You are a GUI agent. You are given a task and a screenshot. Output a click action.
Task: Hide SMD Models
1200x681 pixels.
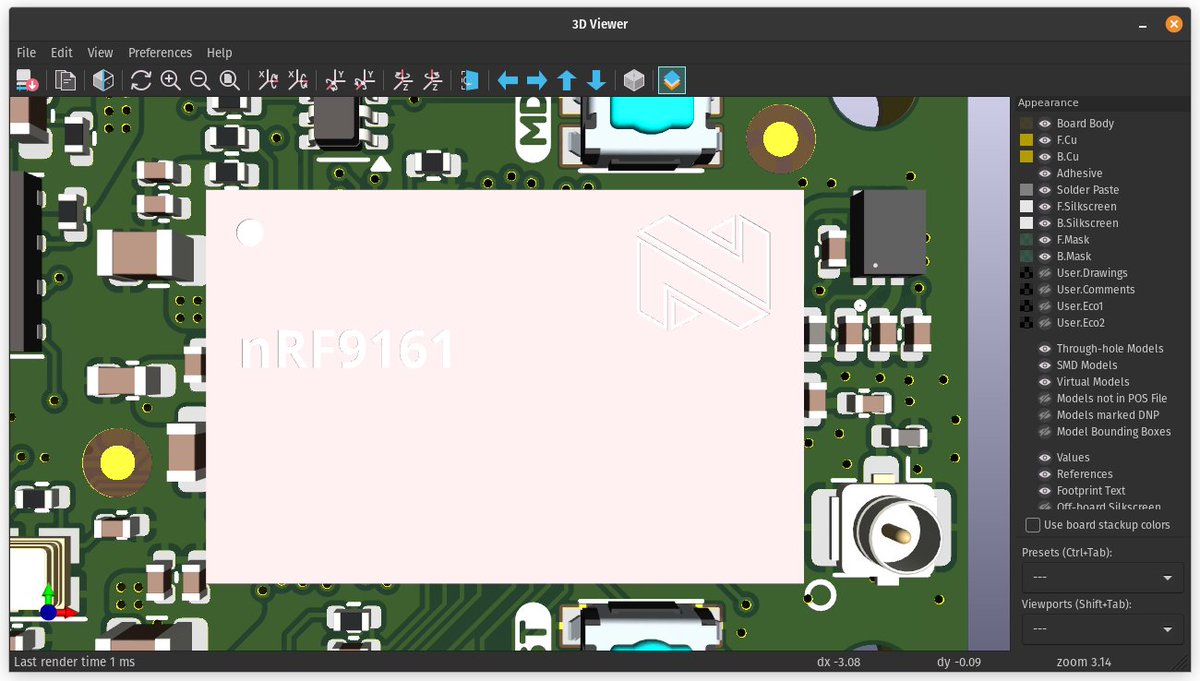pyautogui.click(x=1044, y=365)
